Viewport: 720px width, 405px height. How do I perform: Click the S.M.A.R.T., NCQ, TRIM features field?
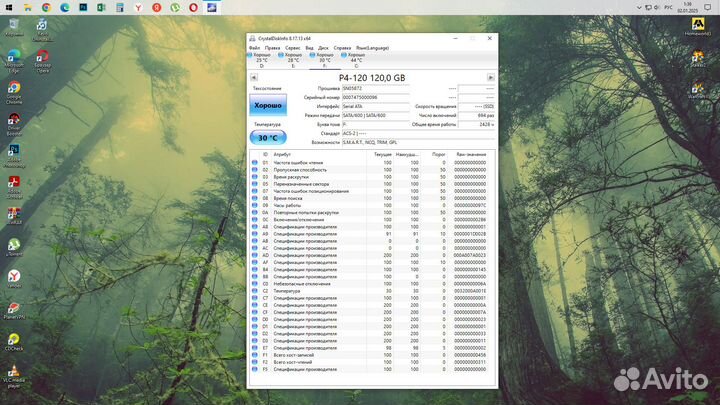point(418,142)
